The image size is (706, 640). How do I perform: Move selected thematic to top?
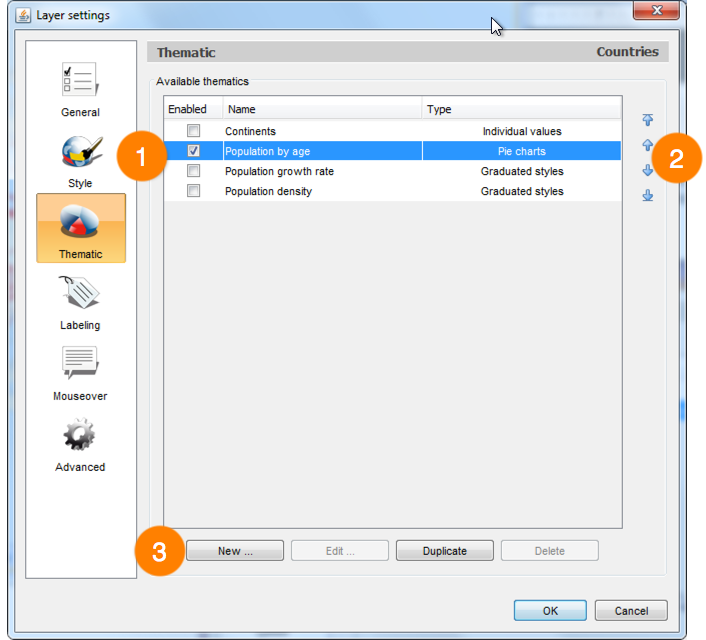pyautogui.click(x=647, y=120)
